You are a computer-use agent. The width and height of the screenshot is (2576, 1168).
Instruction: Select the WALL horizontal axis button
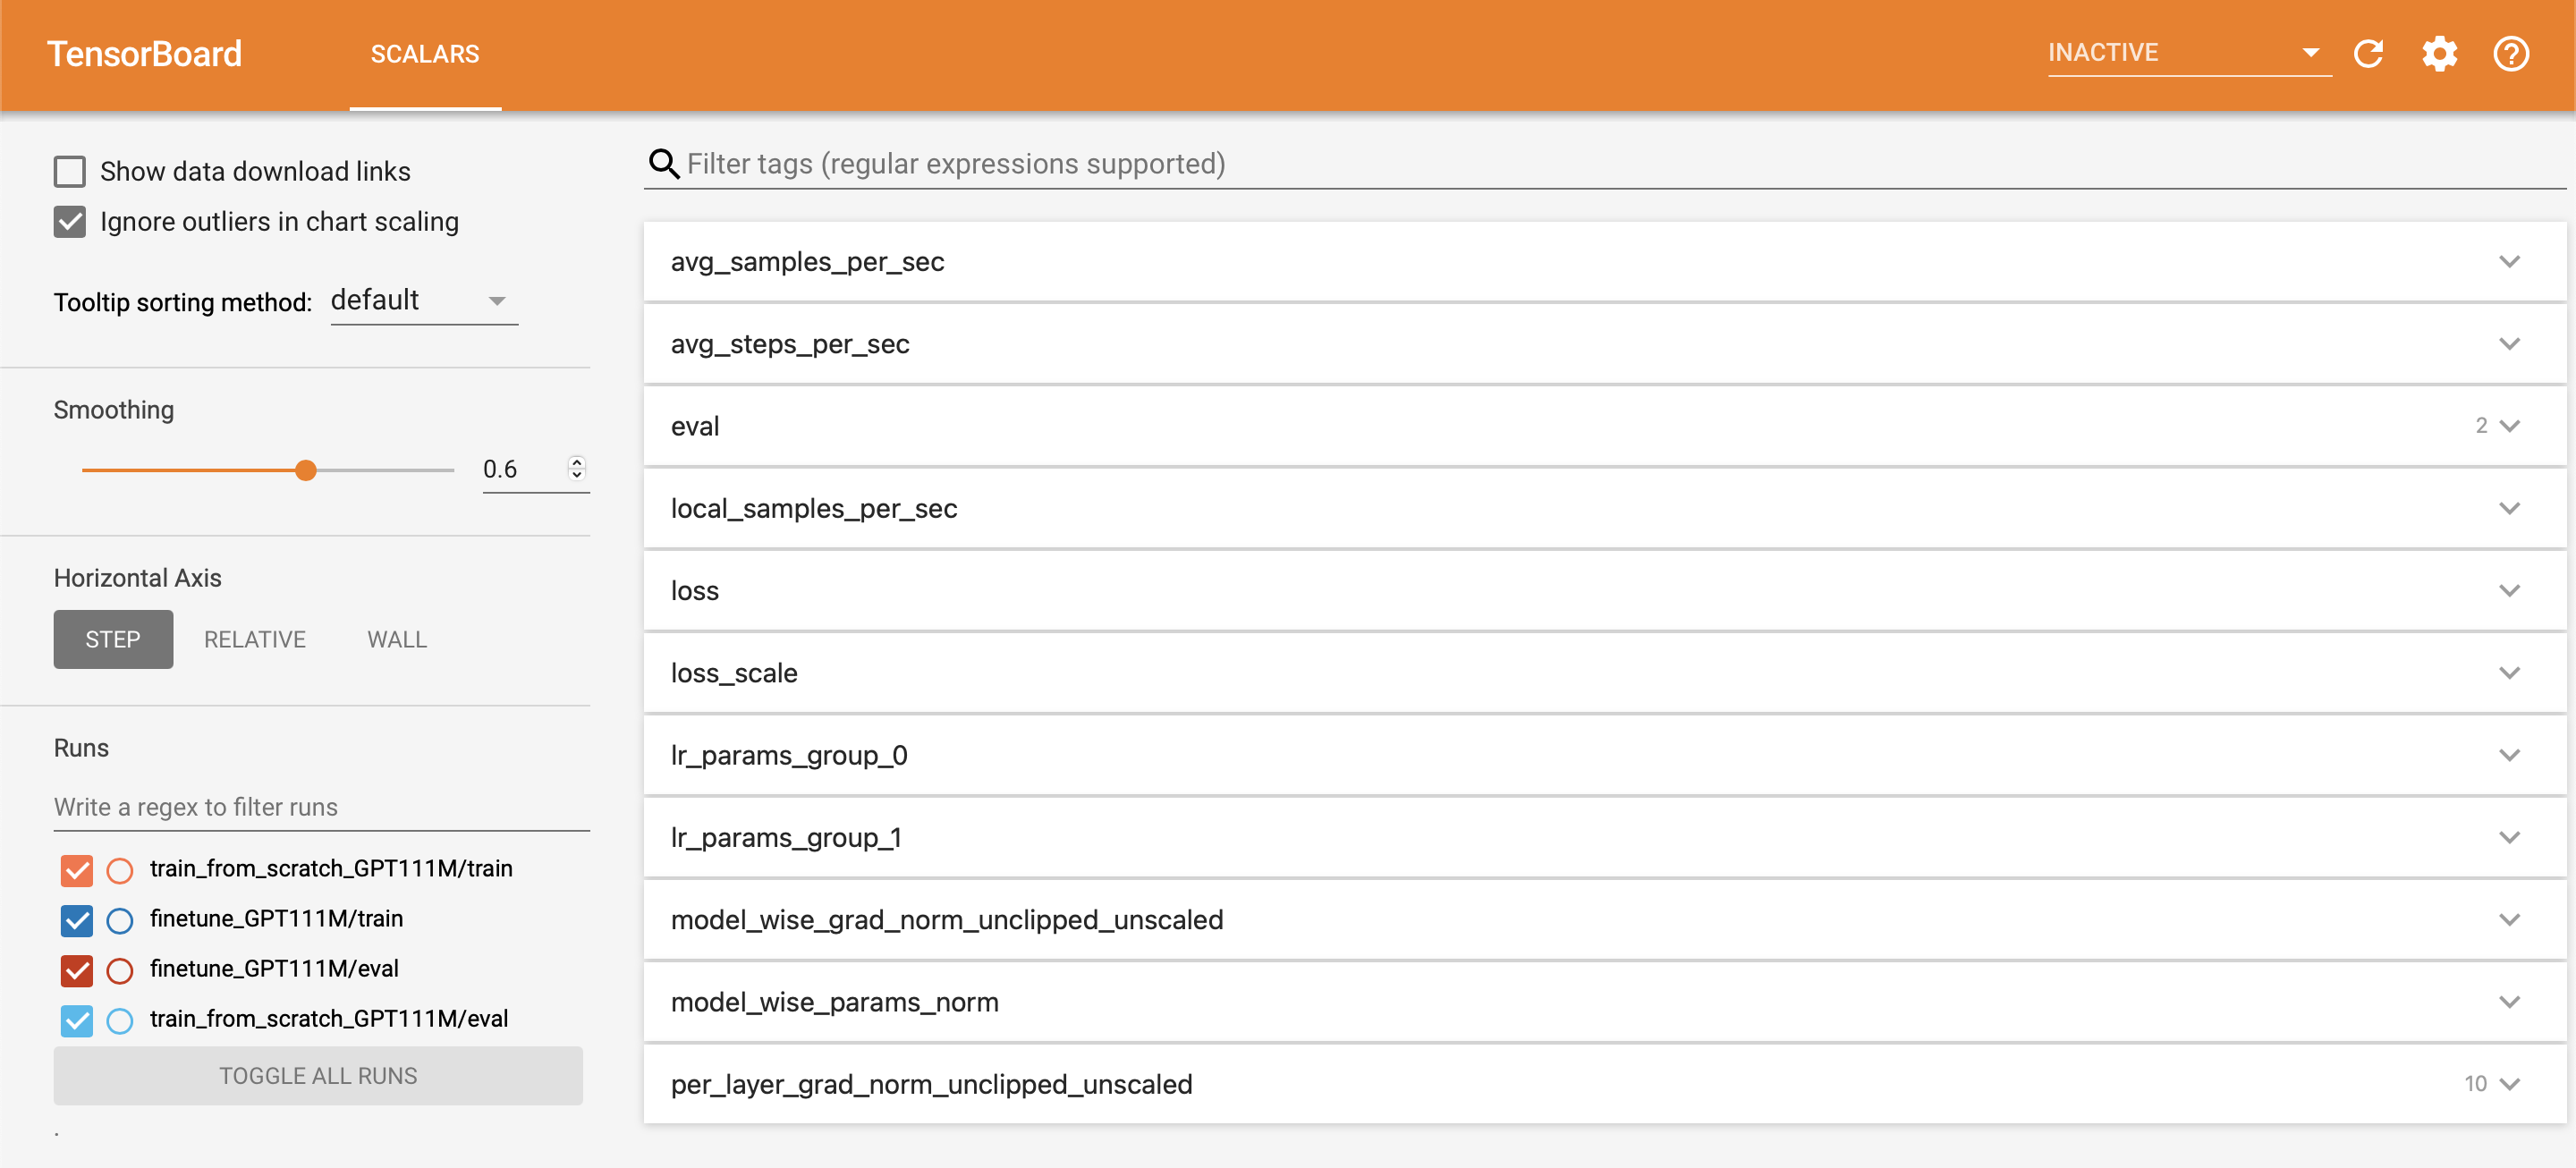(x=397, y=639)
